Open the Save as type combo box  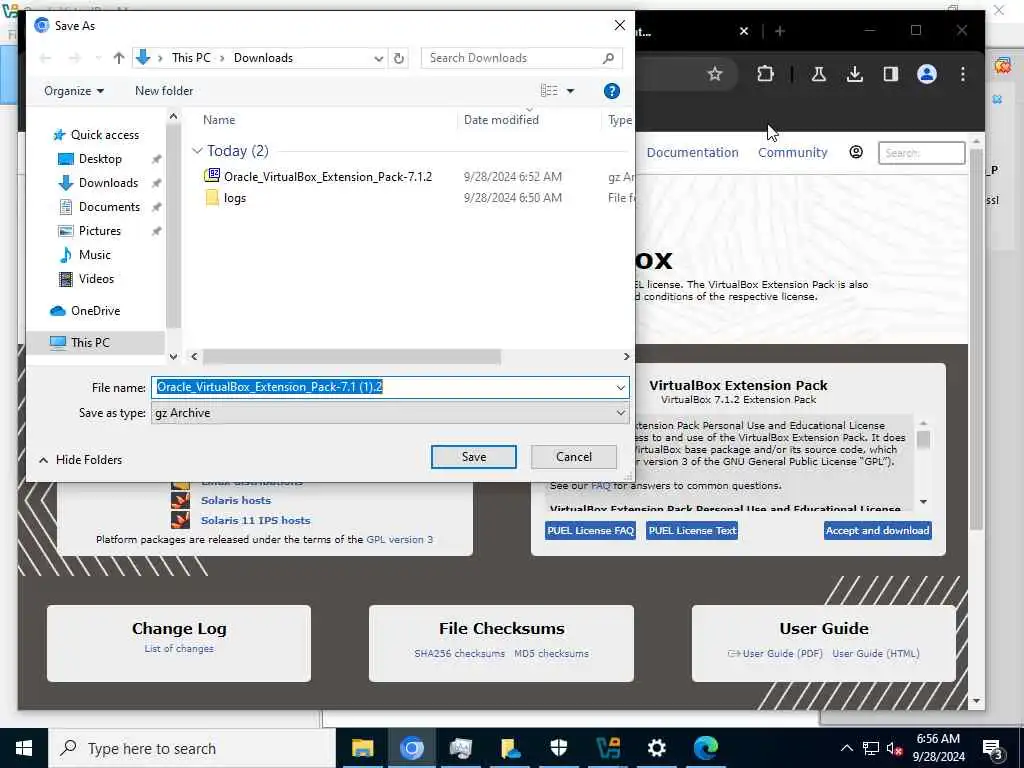pyautogui.click(x=390, y=413)
